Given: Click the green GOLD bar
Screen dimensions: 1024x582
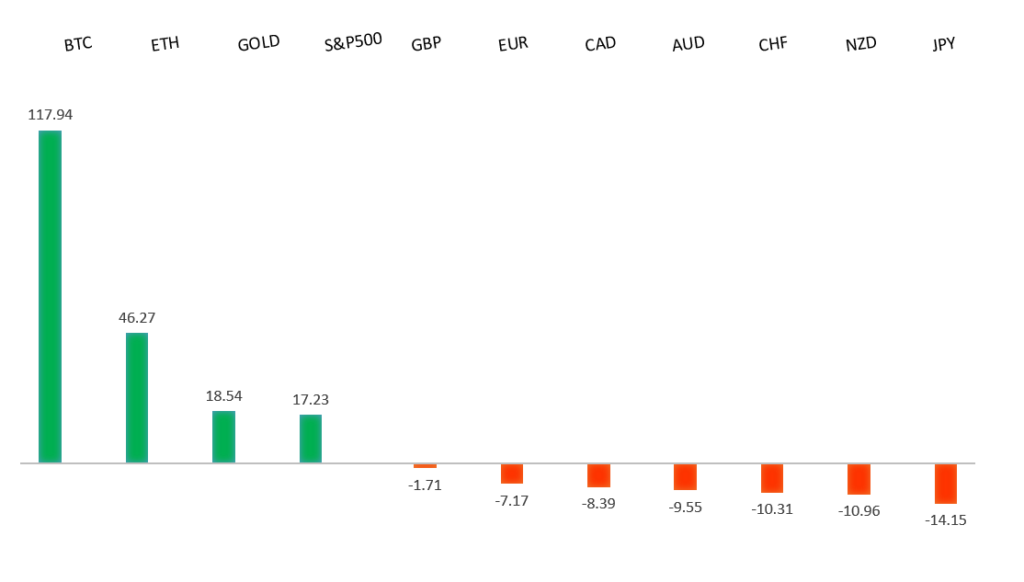Looking at the screenshot, I should point(224,437).
